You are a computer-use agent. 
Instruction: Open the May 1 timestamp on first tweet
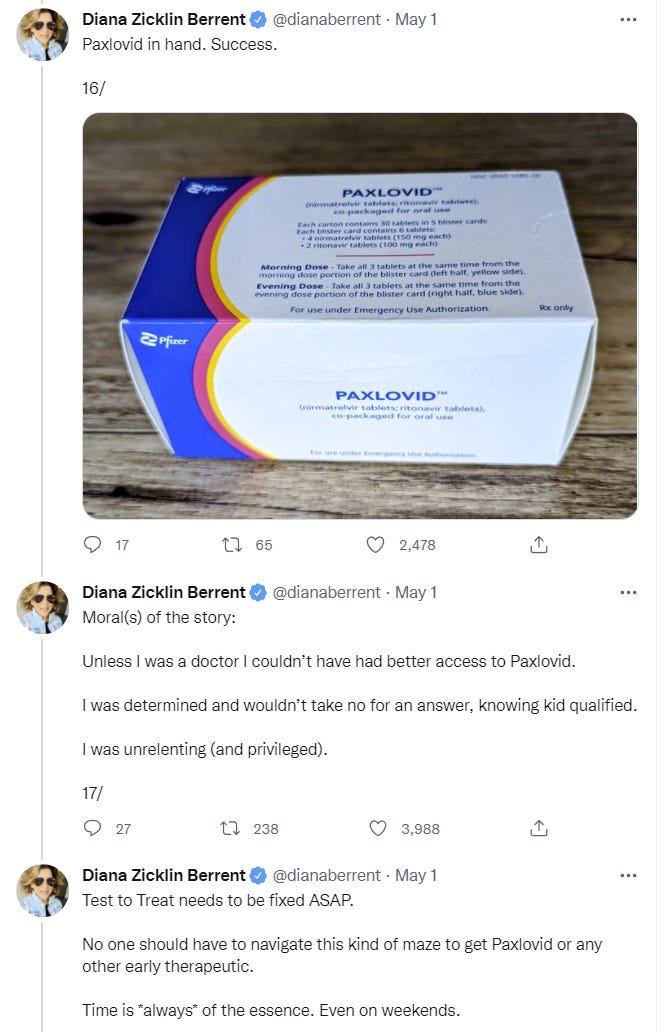pyautogui.click(x=416, y=19)
